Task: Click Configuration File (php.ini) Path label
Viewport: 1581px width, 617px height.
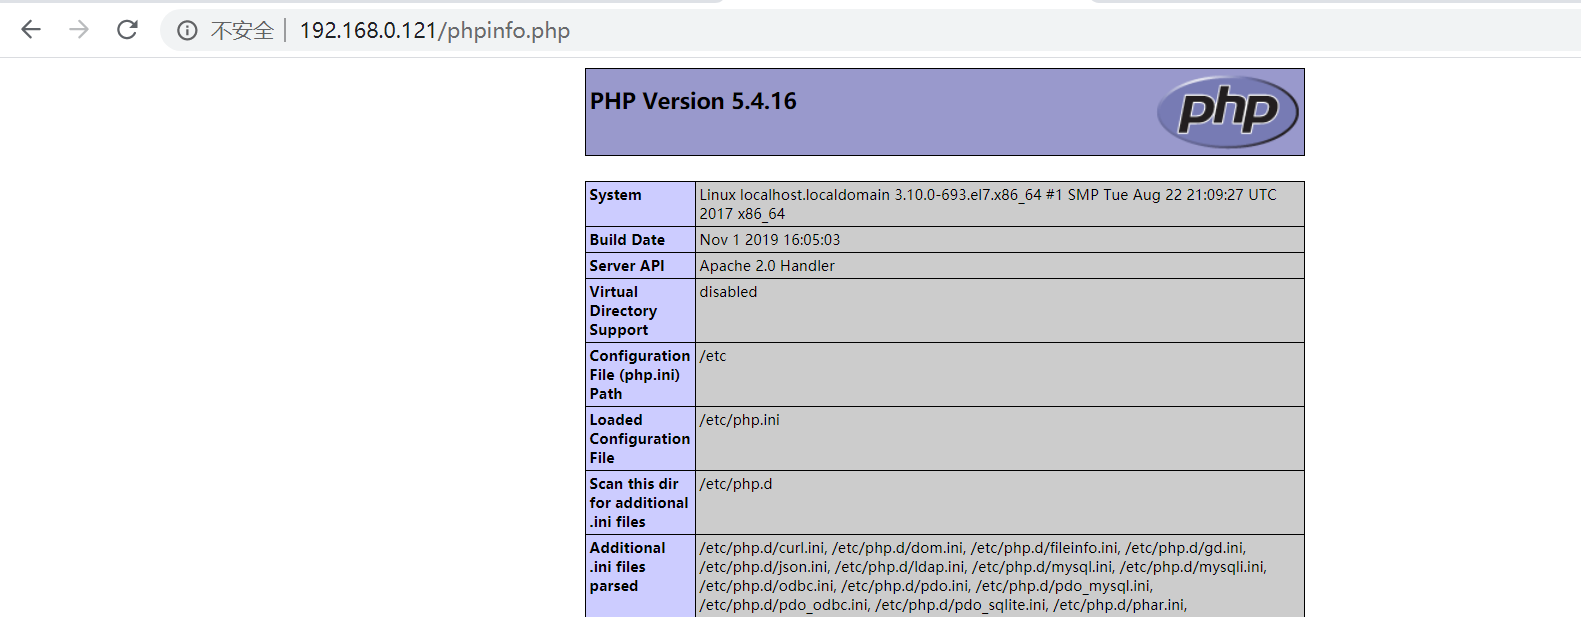Action: coord(640,375)
